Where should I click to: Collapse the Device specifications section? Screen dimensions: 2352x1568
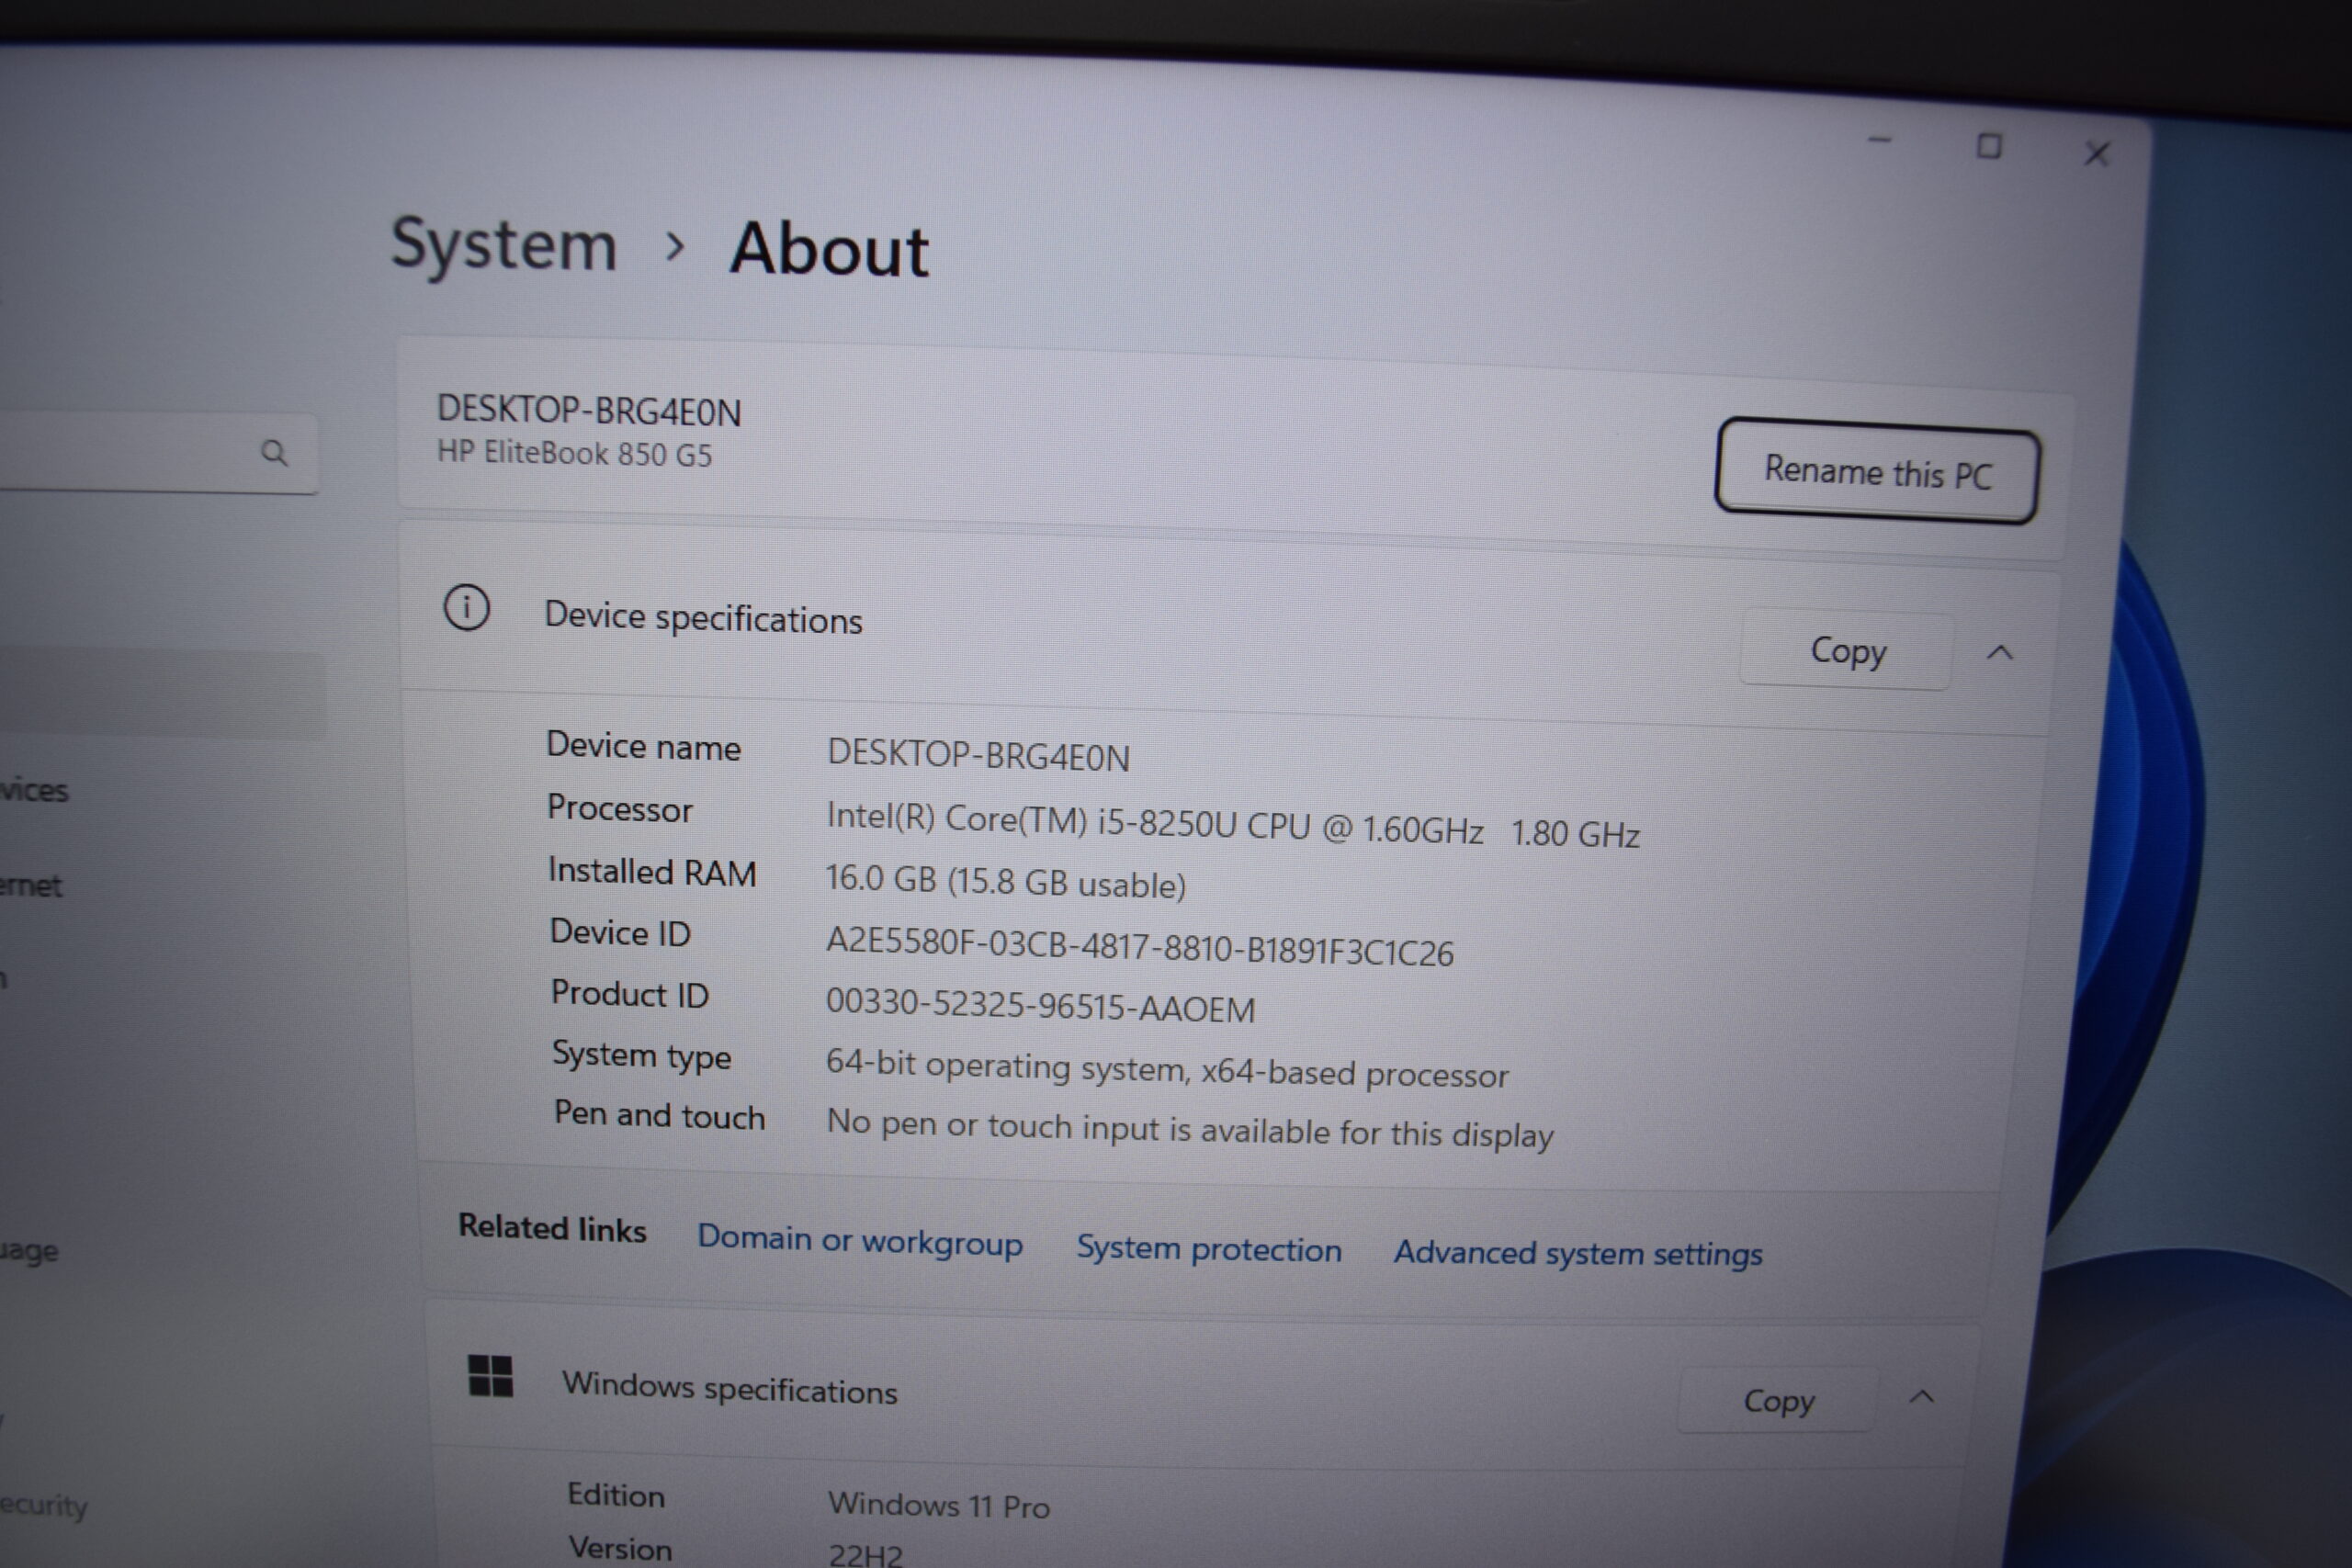[x=2000, y=653]
